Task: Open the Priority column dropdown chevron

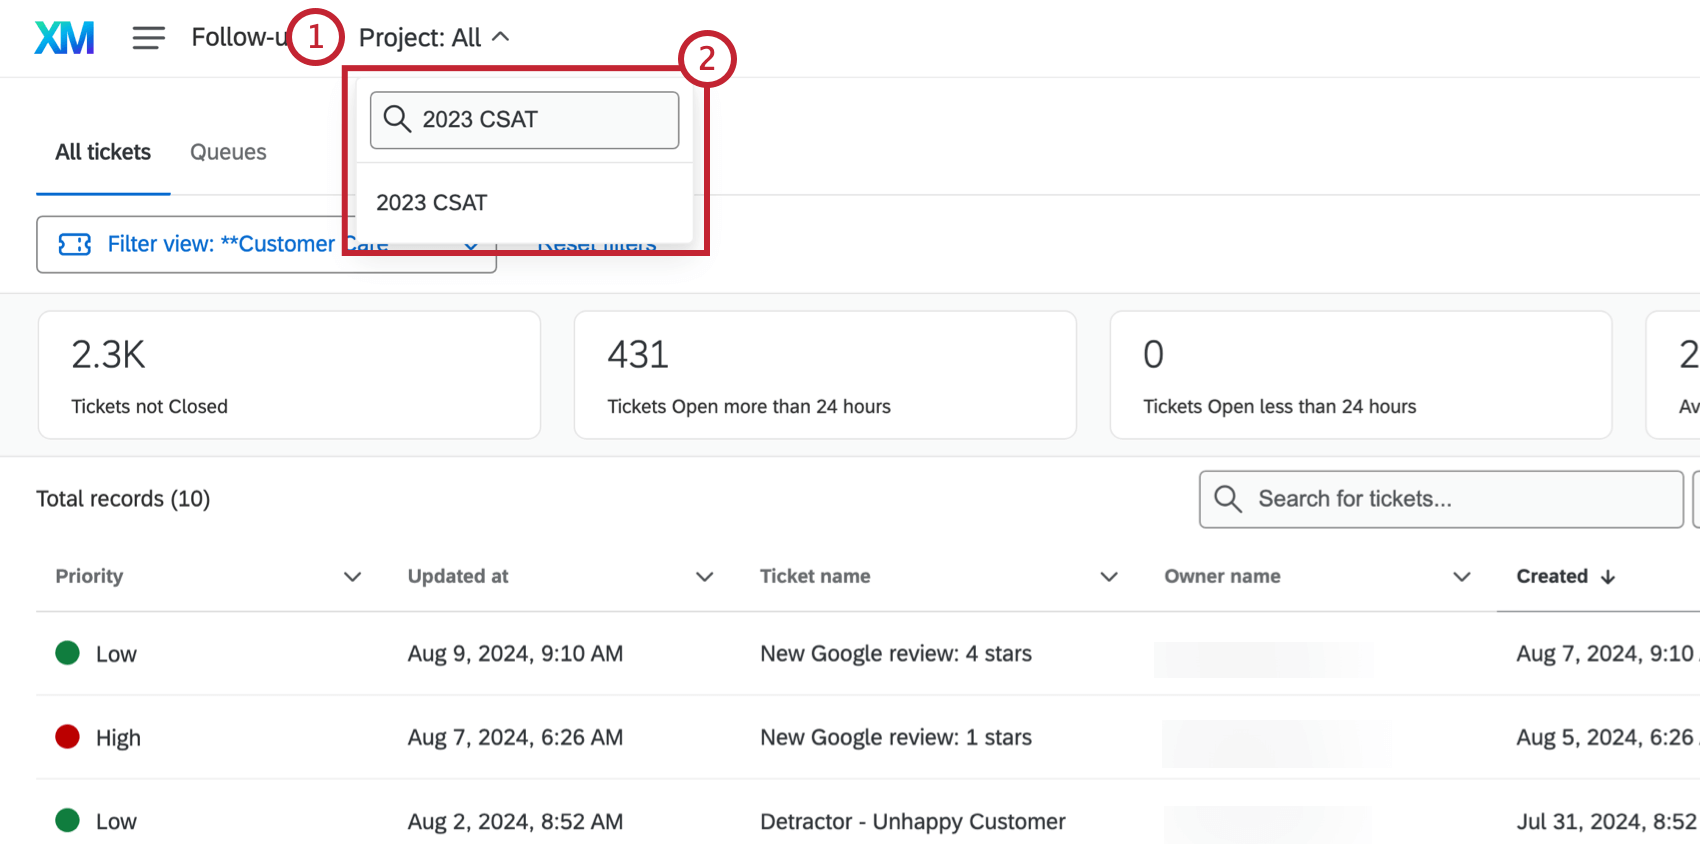Action: [352, 577]
